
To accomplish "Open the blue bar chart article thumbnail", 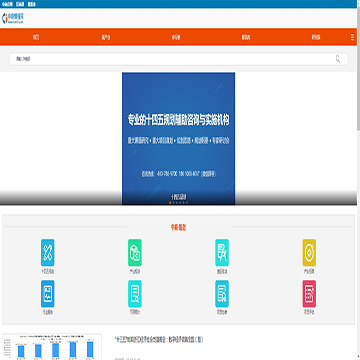I will click(52, 347).
